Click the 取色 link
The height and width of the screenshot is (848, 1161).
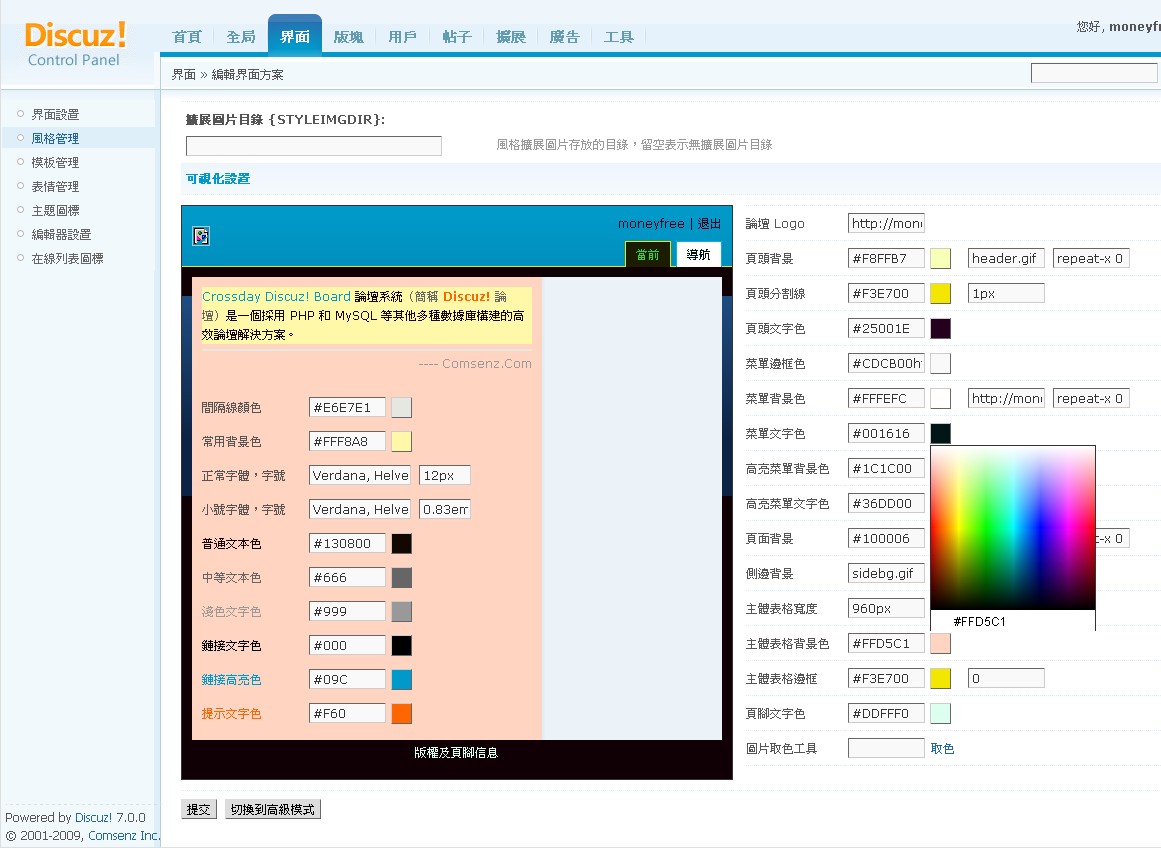942,748
